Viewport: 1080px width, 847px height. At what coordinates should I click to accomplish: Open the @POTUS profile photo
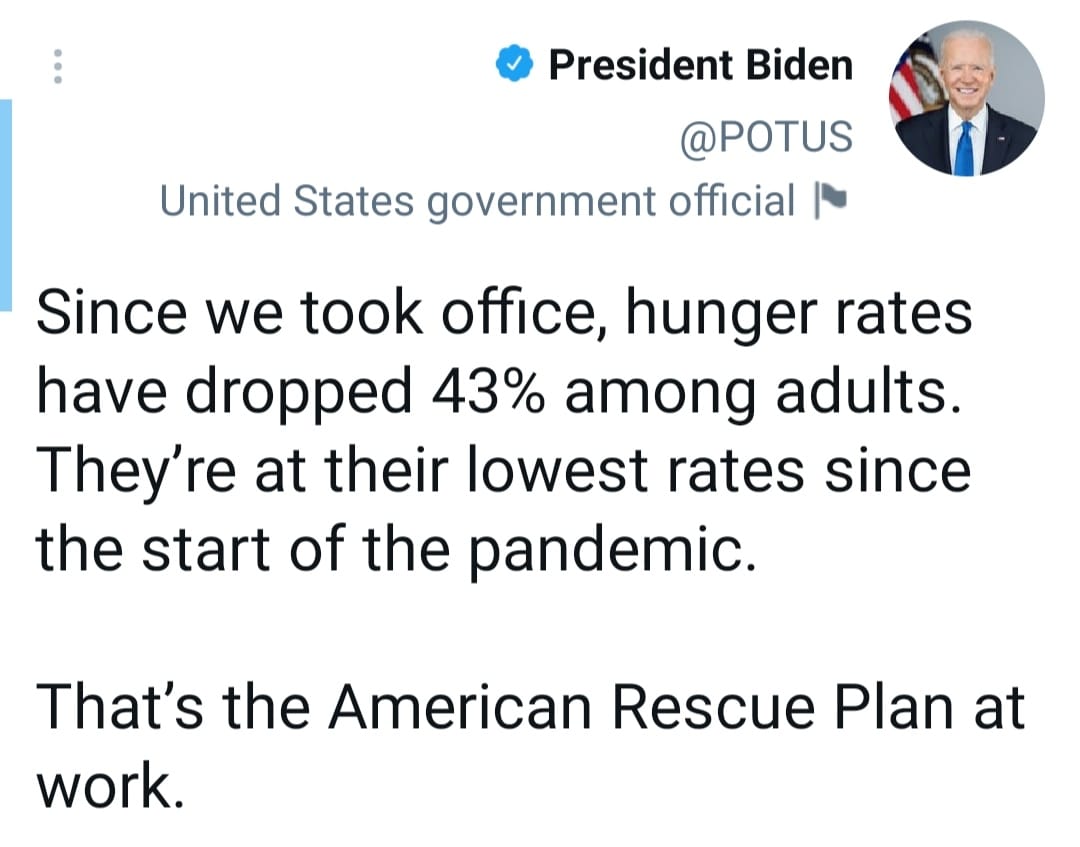(966, 98)
